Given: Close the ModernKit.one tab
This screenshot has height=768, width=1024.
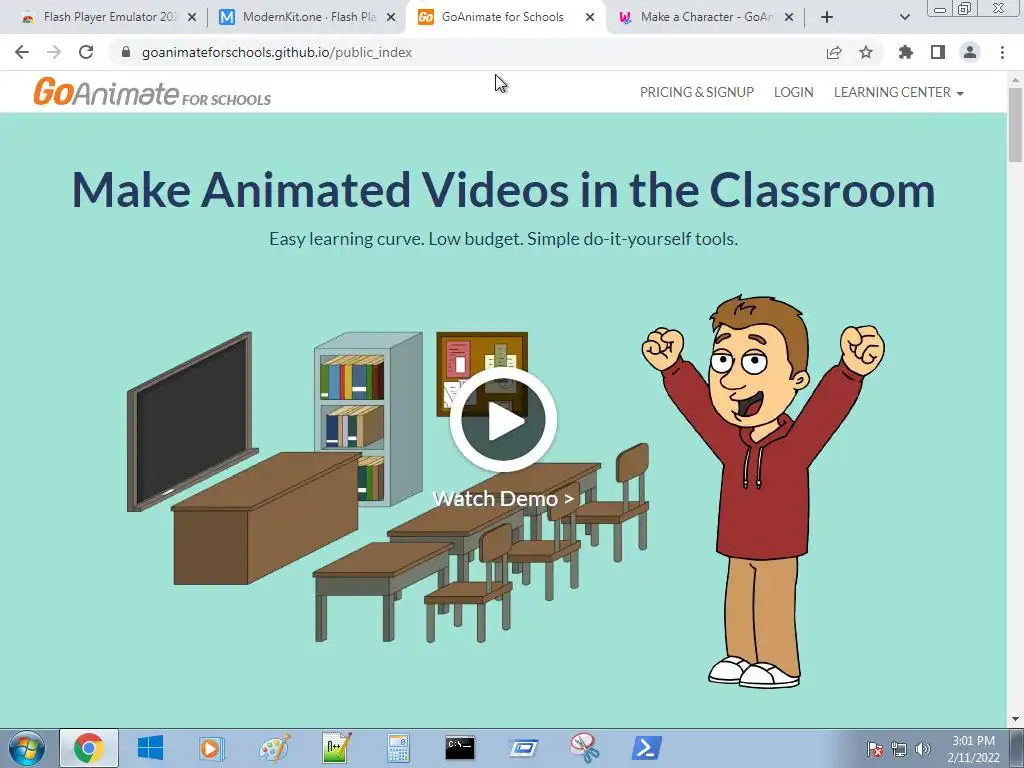Looking at the screenshot, I should pos(391,18).
